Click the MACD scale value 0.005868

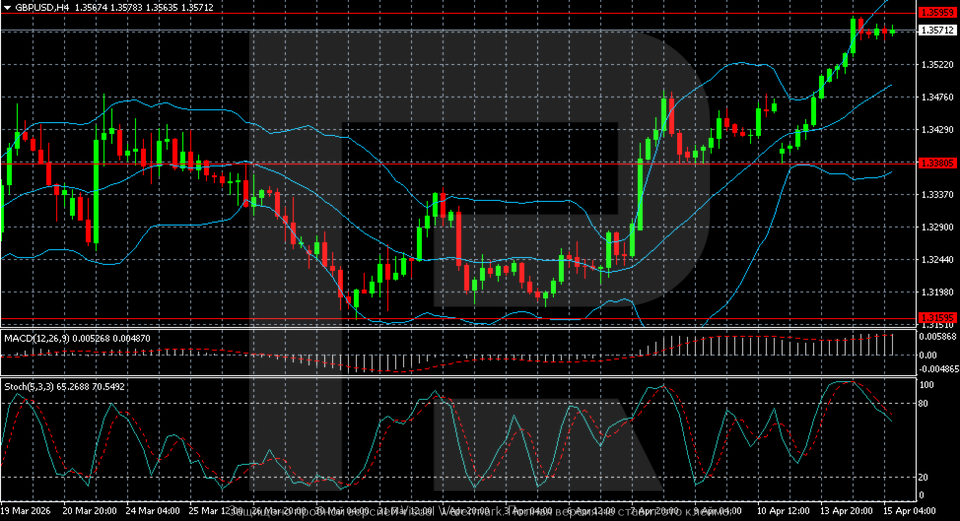tap(936, 336)
